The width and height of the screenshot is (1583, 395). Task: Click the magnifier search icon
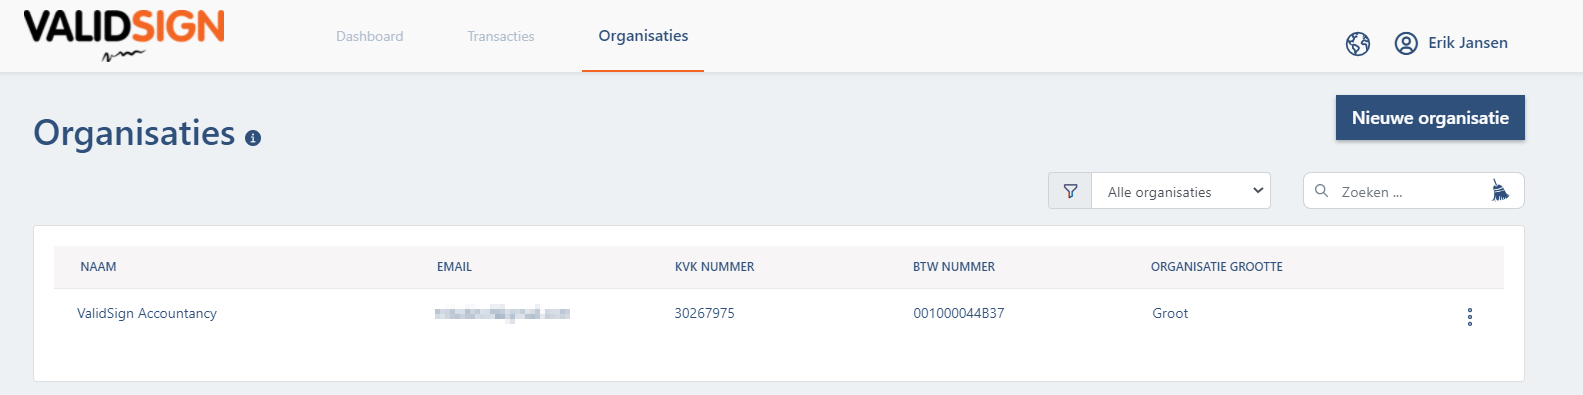(x=1321, y=191)
